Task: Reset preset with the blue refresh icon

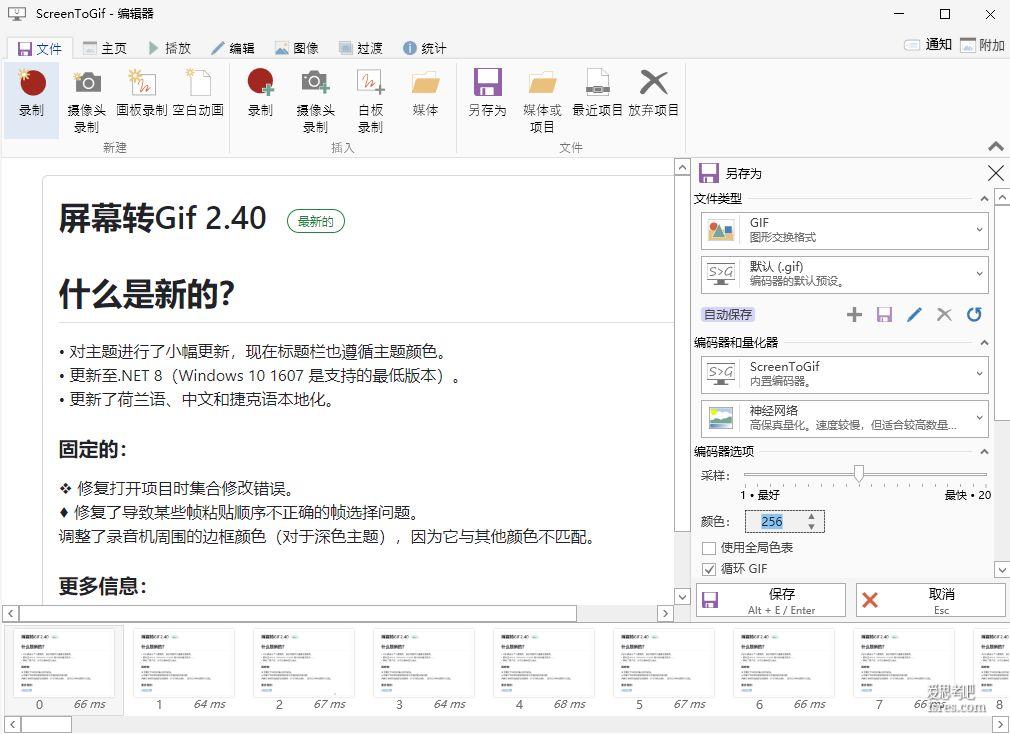Action: [x=974, y=314]
